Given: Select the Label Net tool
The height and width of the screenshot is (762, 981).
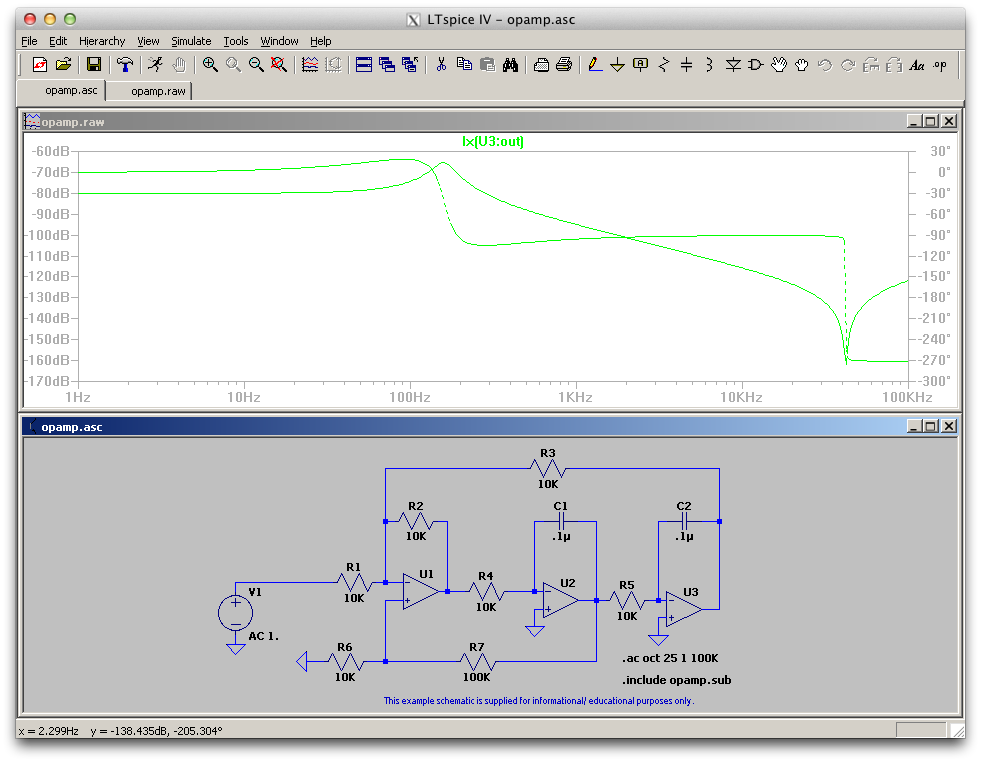Looking at the screenshot, I should pyautogui.click(x=640, y=64).
